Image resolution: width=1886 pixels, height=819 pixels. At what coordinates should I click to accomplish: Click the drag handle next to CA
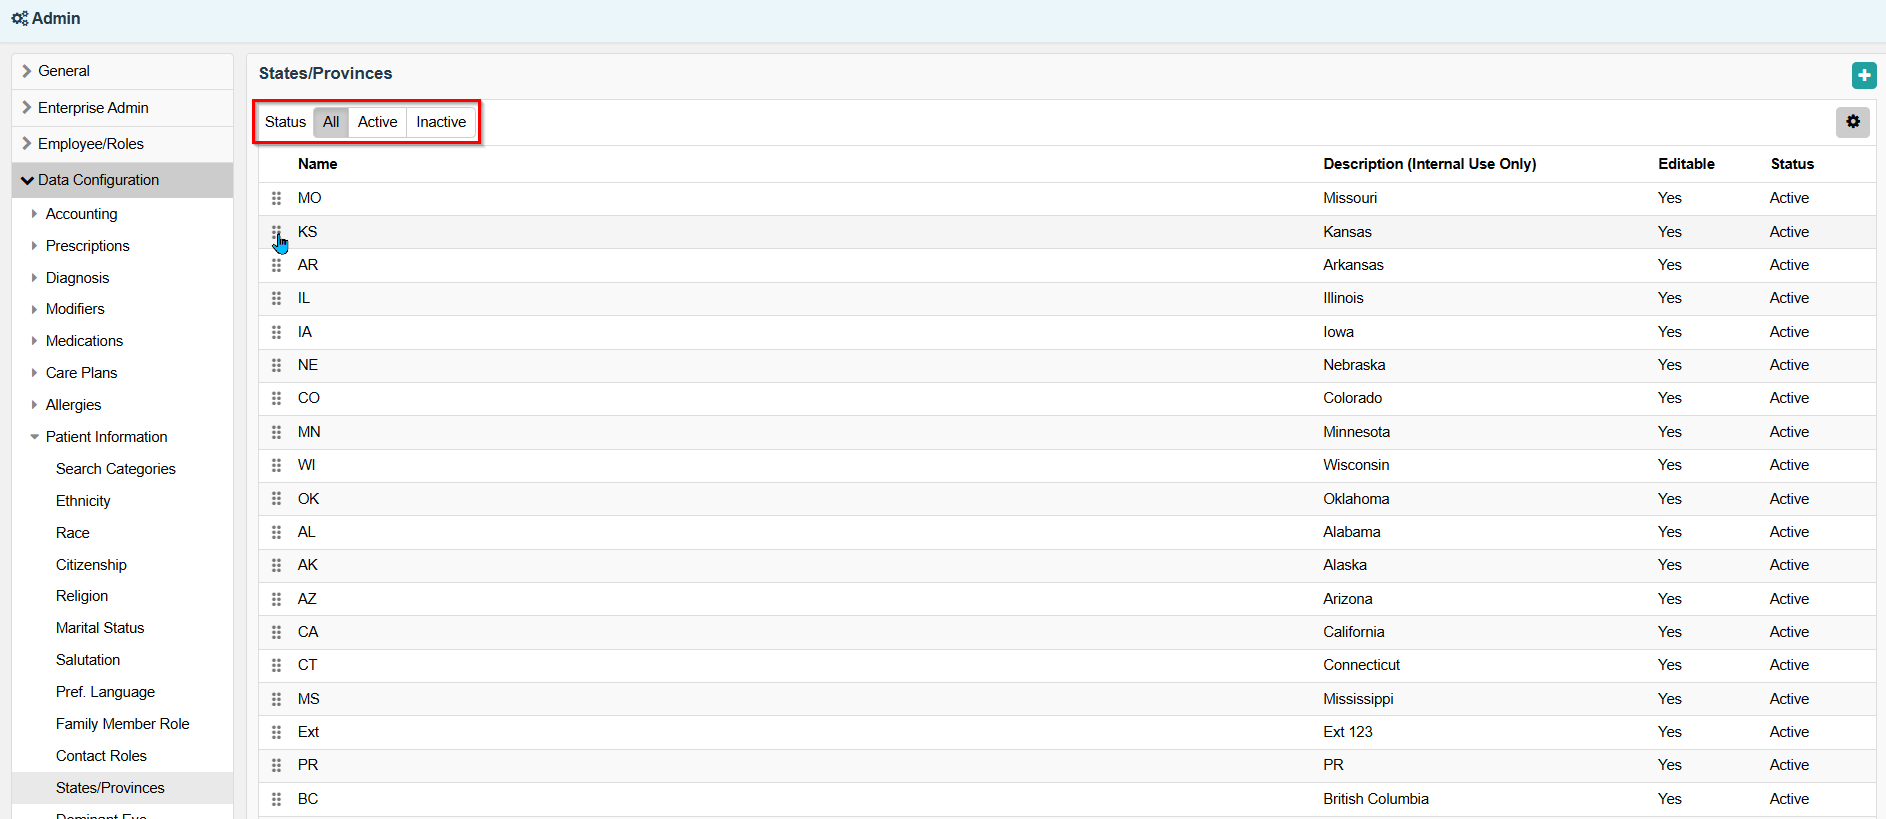pyautogui.click(x=277, y=632)
